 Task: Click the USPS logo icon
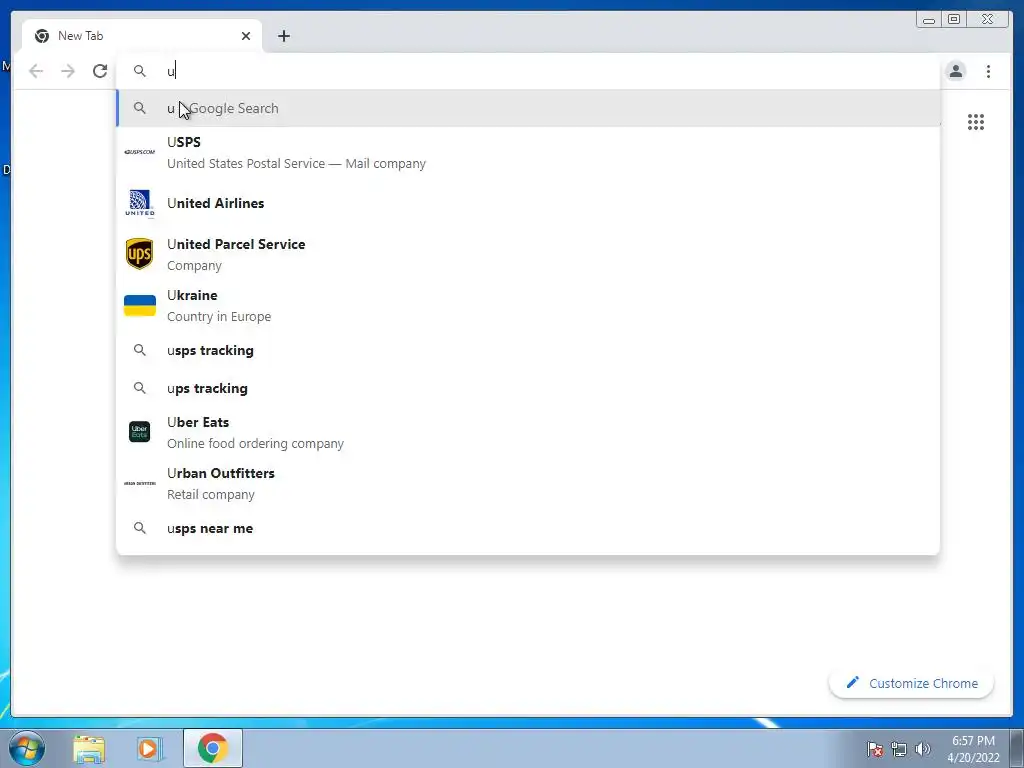140,152
